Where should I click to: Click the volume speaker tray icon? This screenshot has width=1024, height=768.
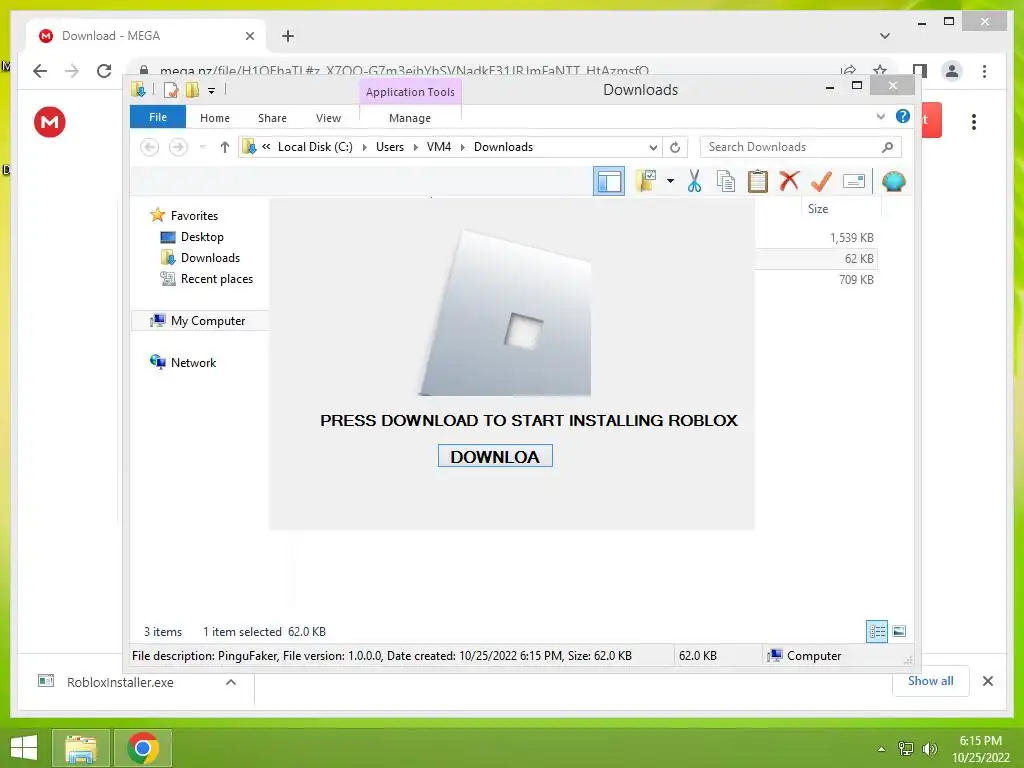pos(929,748)
